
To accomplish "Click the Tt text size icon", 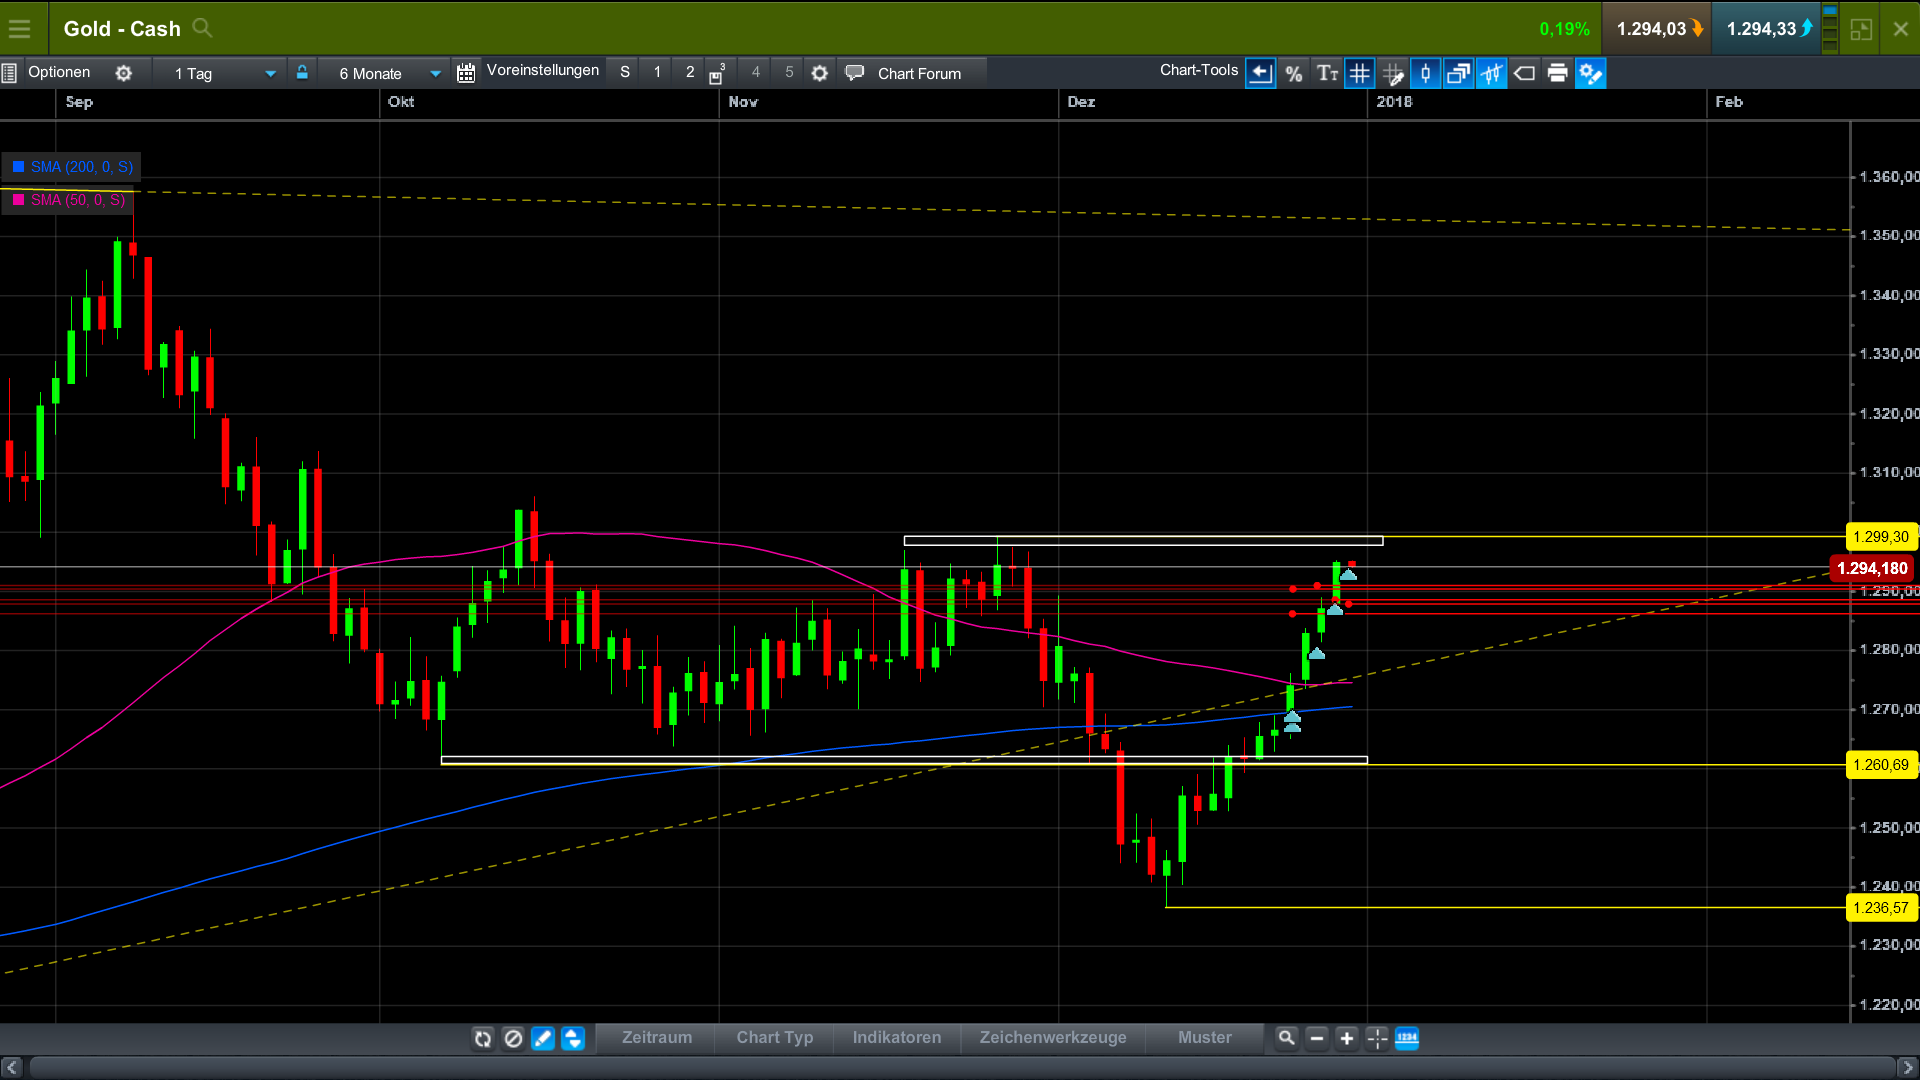I will 1328,72.
